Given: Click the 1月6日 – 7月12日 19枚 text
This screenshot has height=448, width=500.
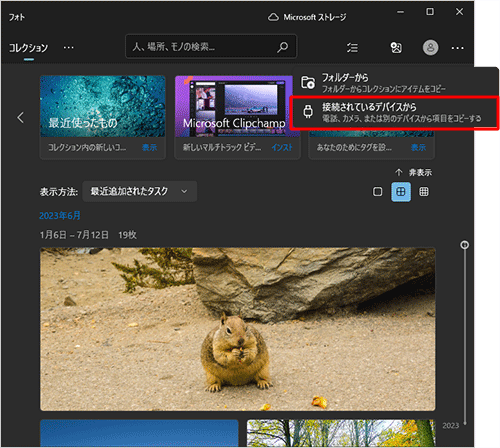Looking at the screenshot, I should (88, 235).
